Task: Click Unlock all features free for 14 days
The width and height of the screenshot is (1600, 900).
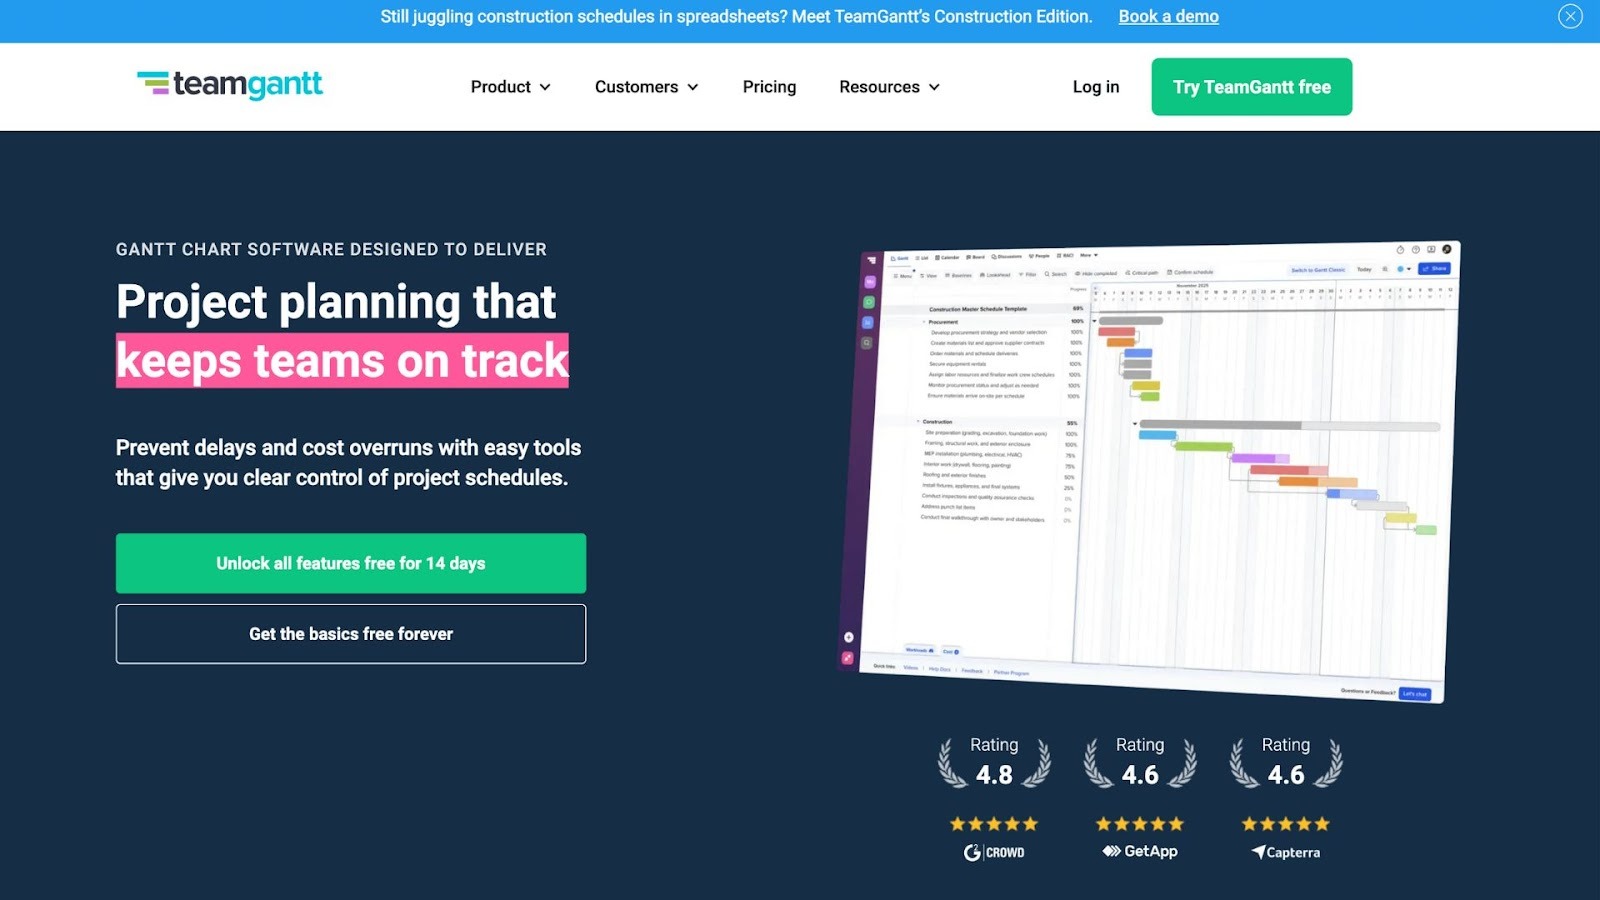Action: [x=351, y=563]
